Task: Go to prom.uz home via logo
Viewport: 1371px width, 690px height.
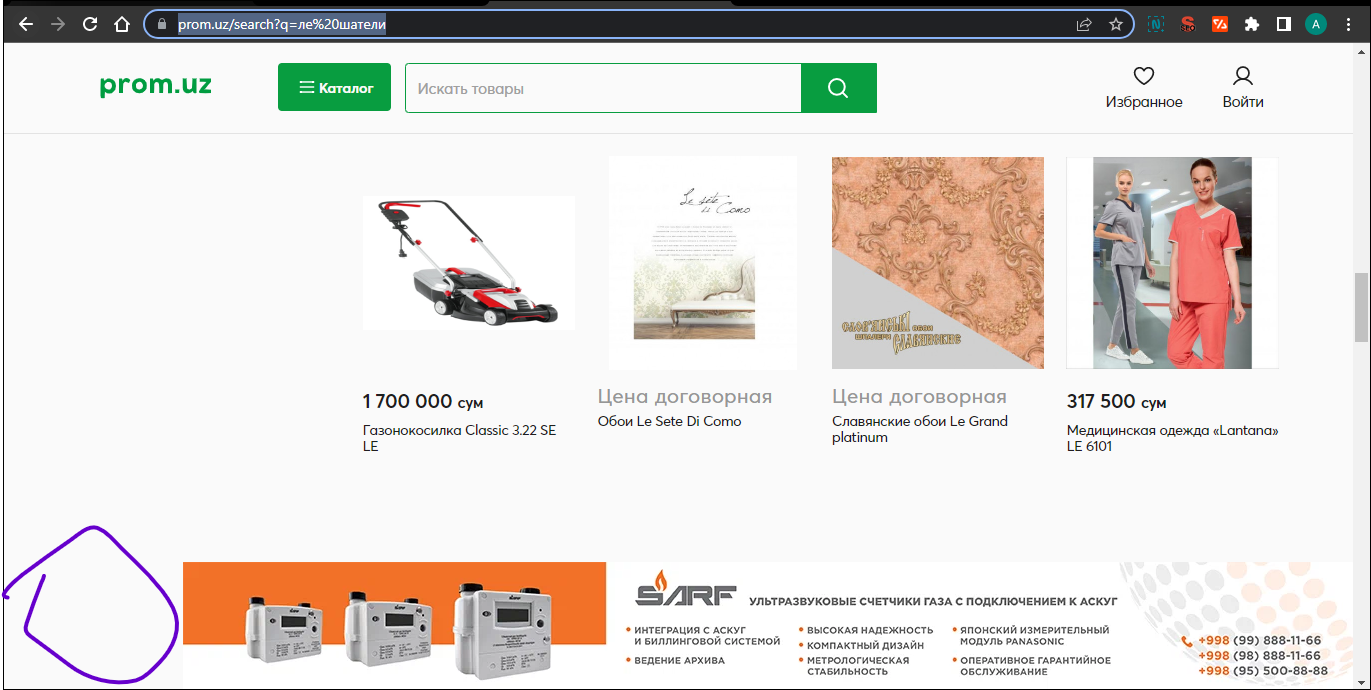Action: (x=156, y=85)
